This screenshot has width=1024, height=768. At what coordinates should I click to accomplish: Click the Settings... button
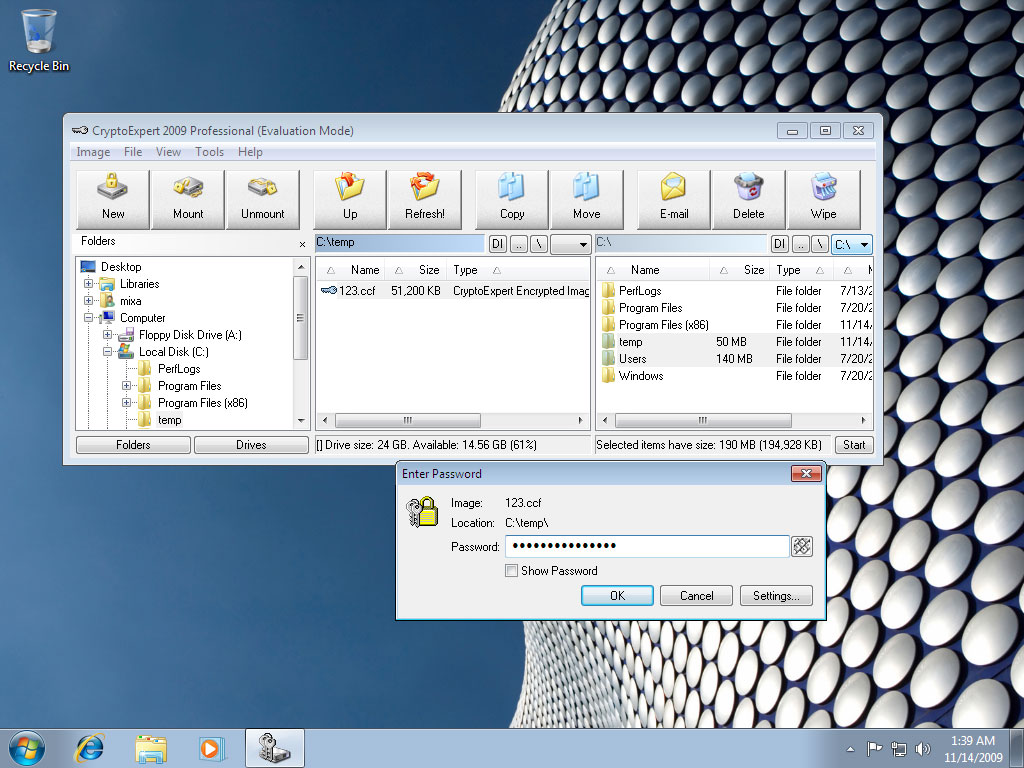776,595
